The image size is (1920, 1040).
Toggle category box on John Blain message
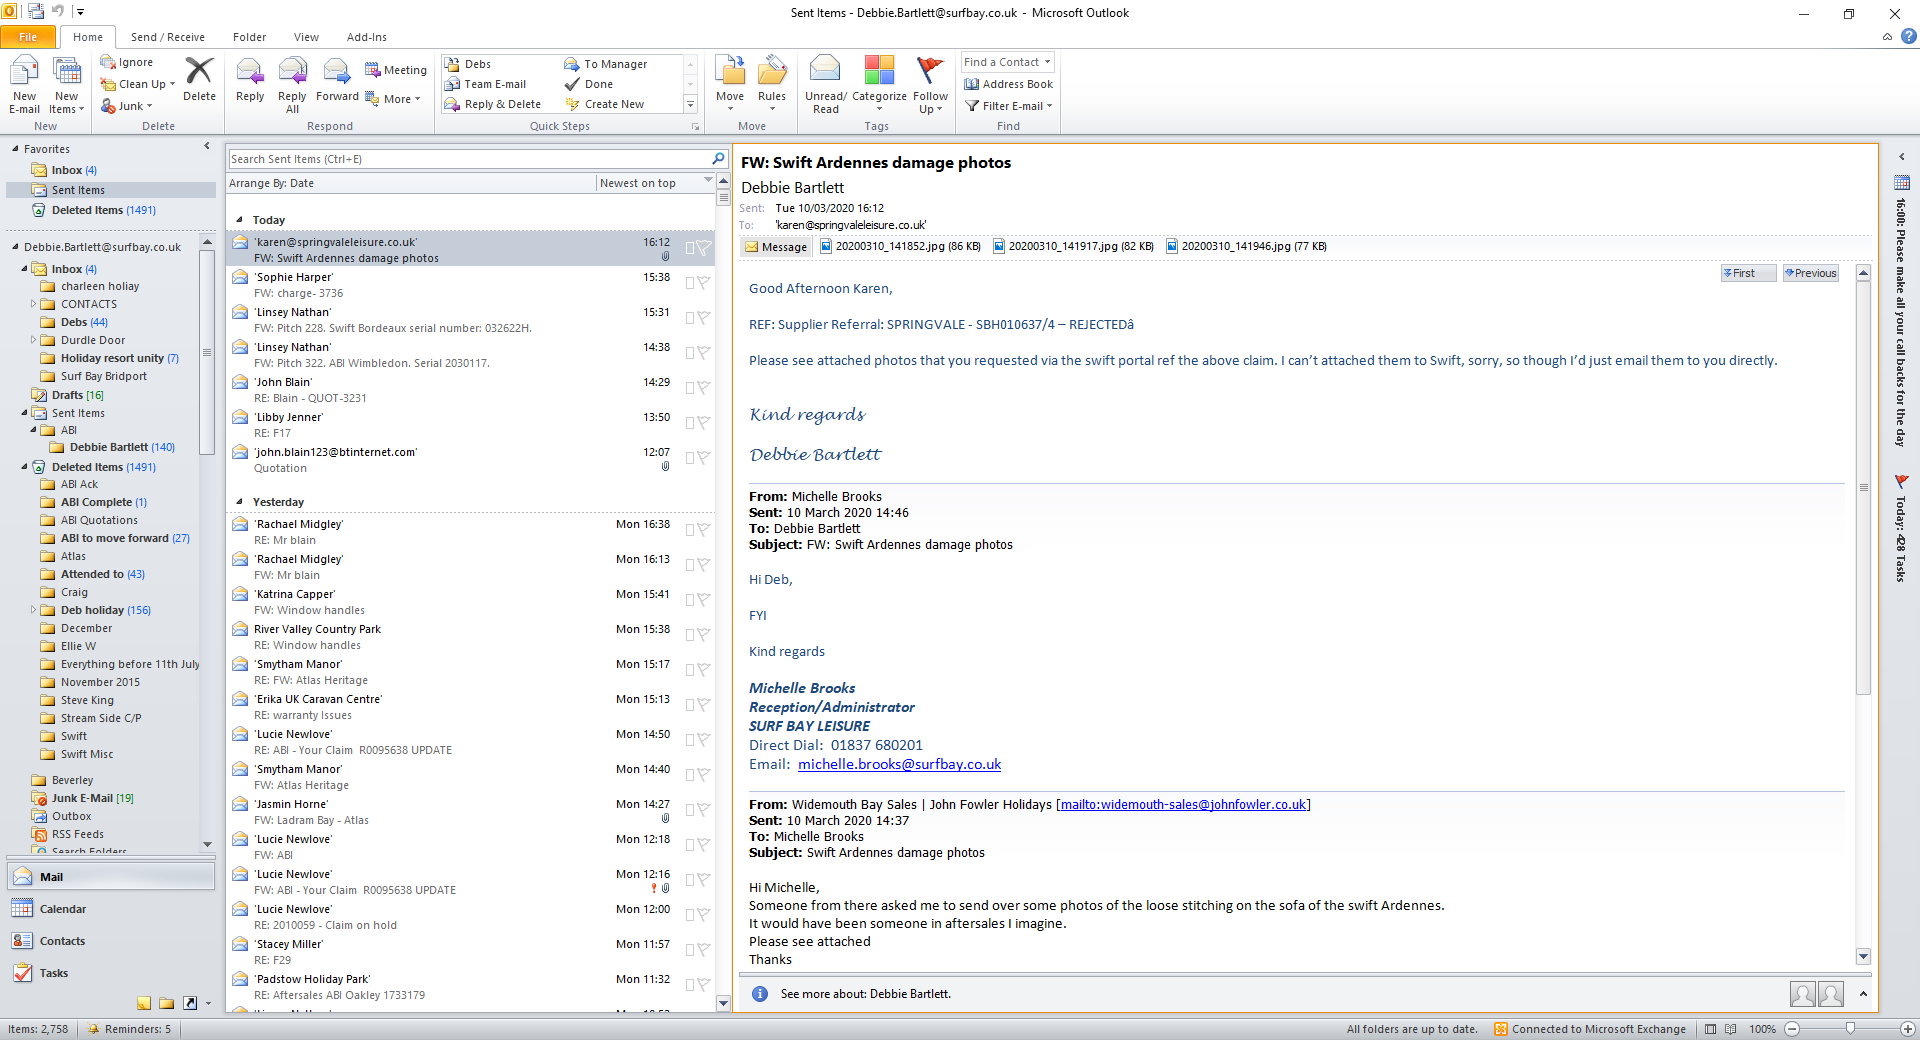[690, 388]
